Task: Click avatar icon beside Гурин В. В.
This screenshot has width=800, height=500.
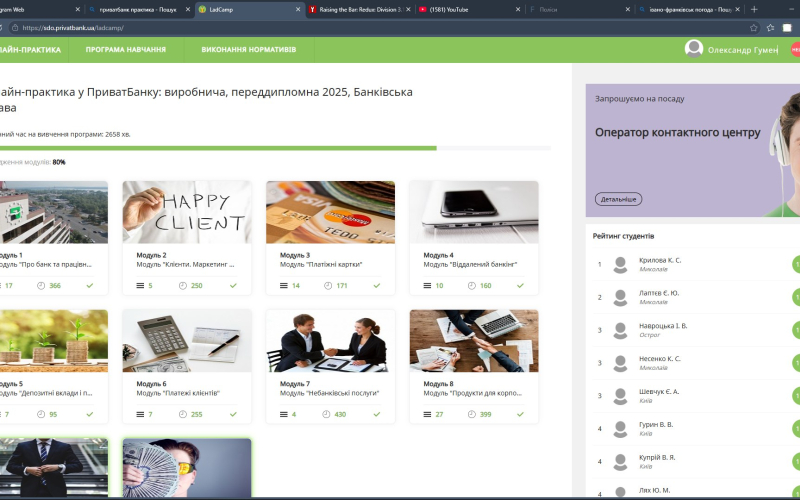Action: click(620, 429)
